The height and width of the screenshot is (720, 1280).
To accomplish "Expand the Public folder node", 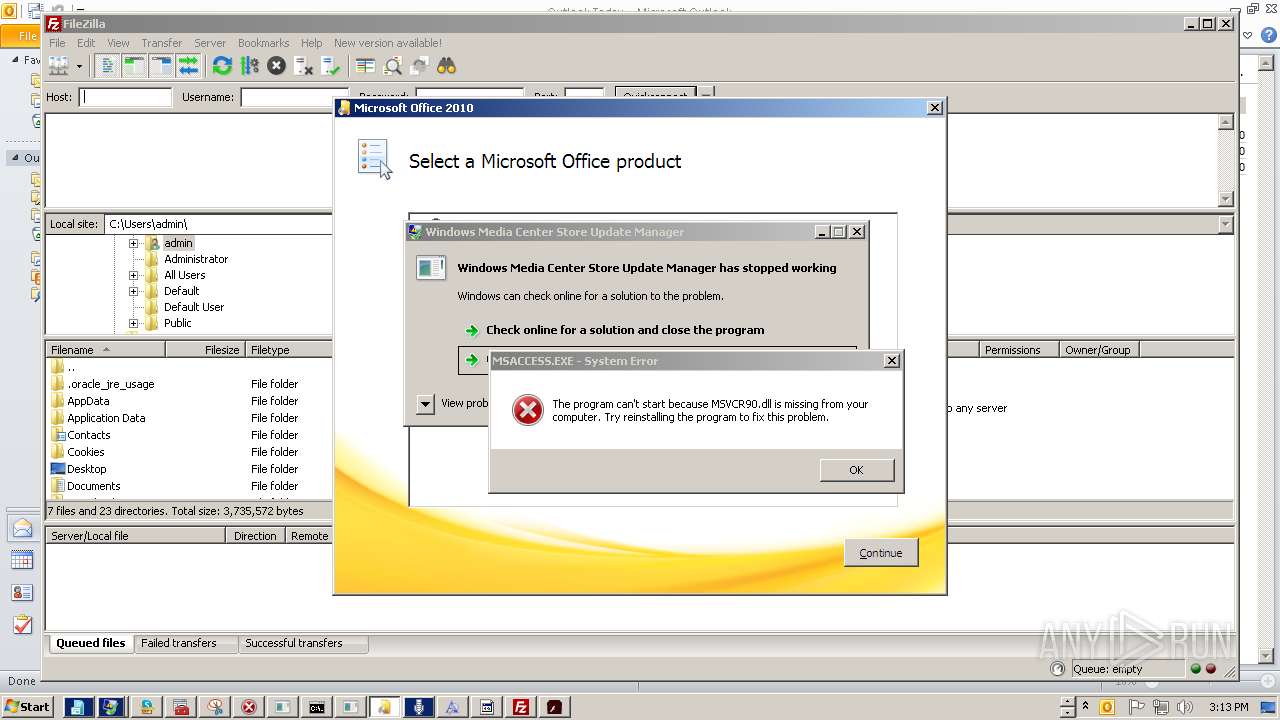I will click(x=133, y=323).
